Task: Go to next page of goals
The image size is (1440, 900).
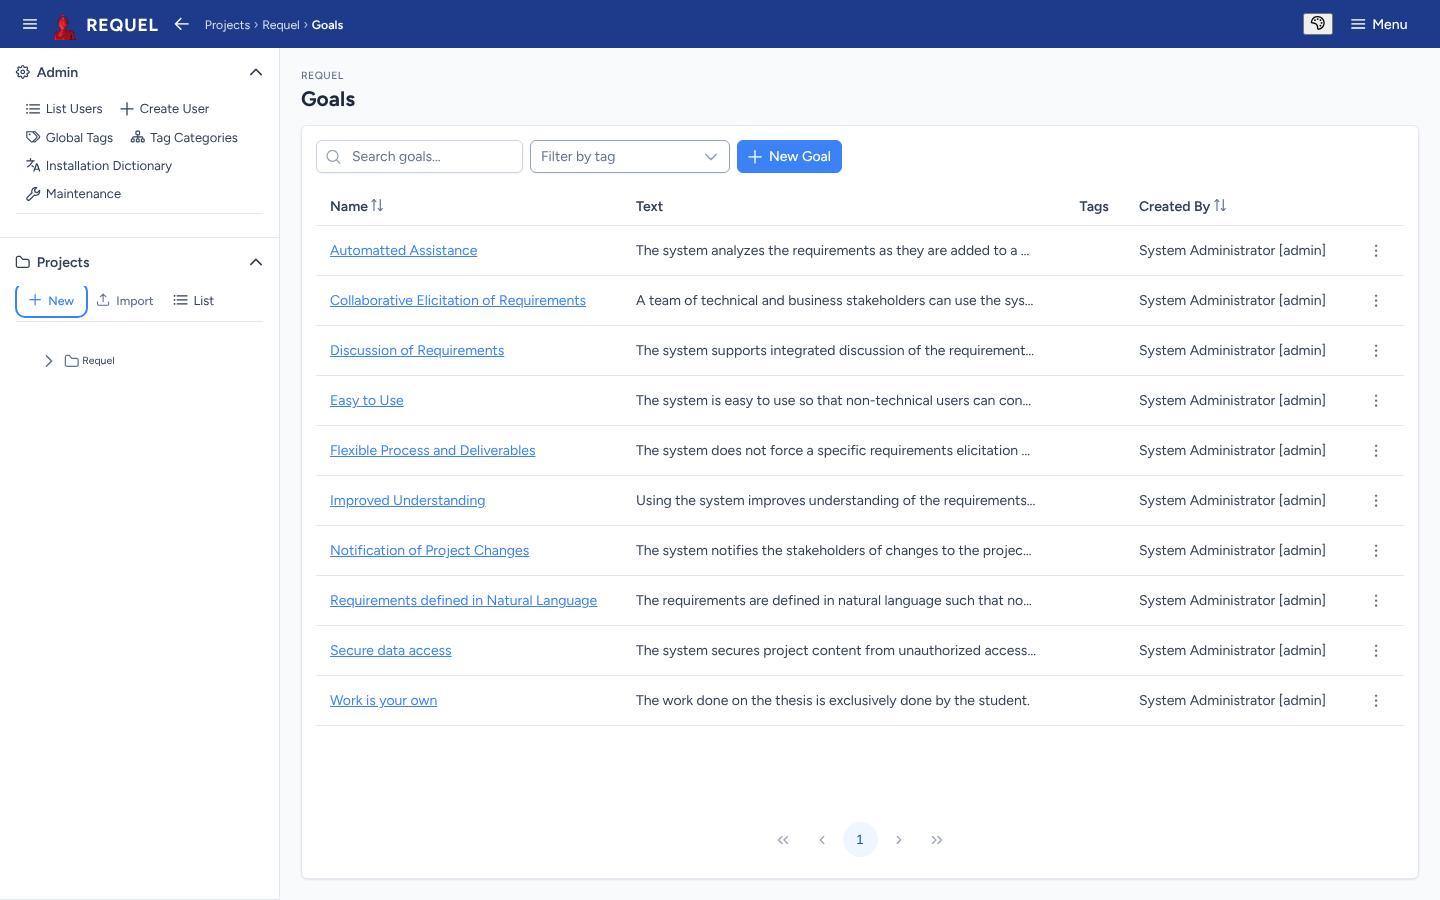Action: pos(899,840)
